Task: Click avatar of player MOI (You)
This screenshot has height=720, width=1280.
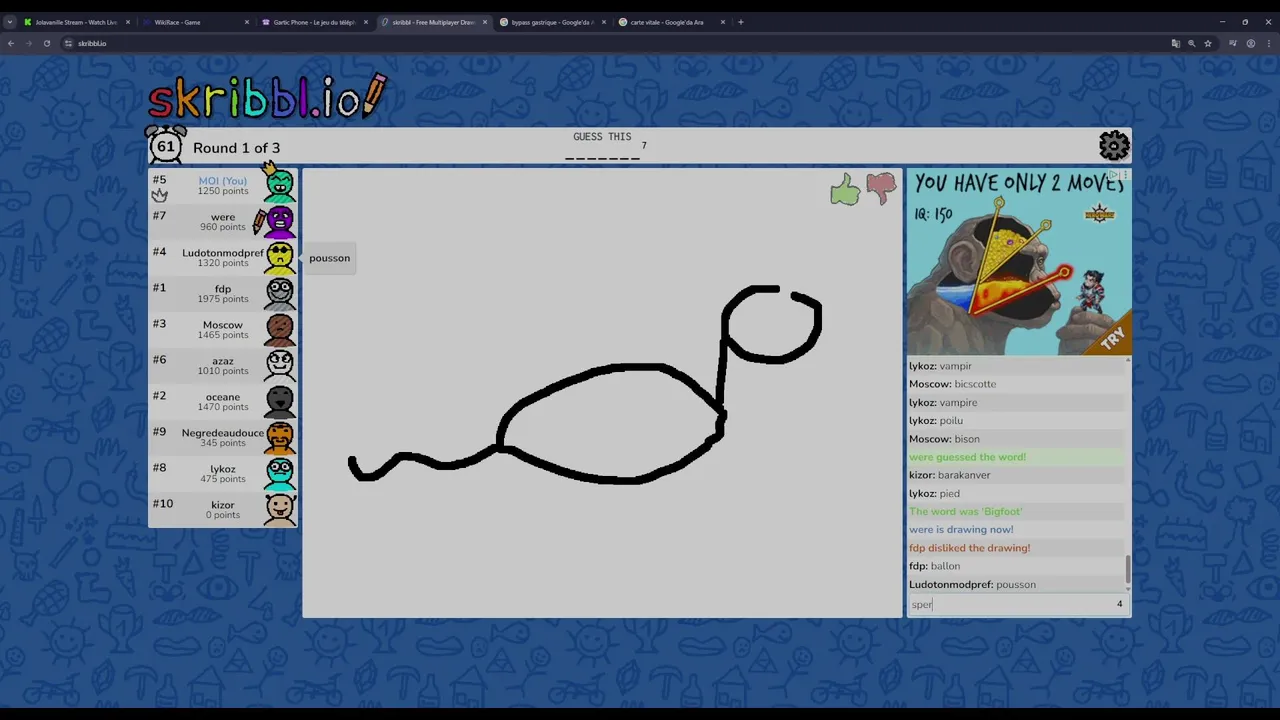Action: click(280, 184)
